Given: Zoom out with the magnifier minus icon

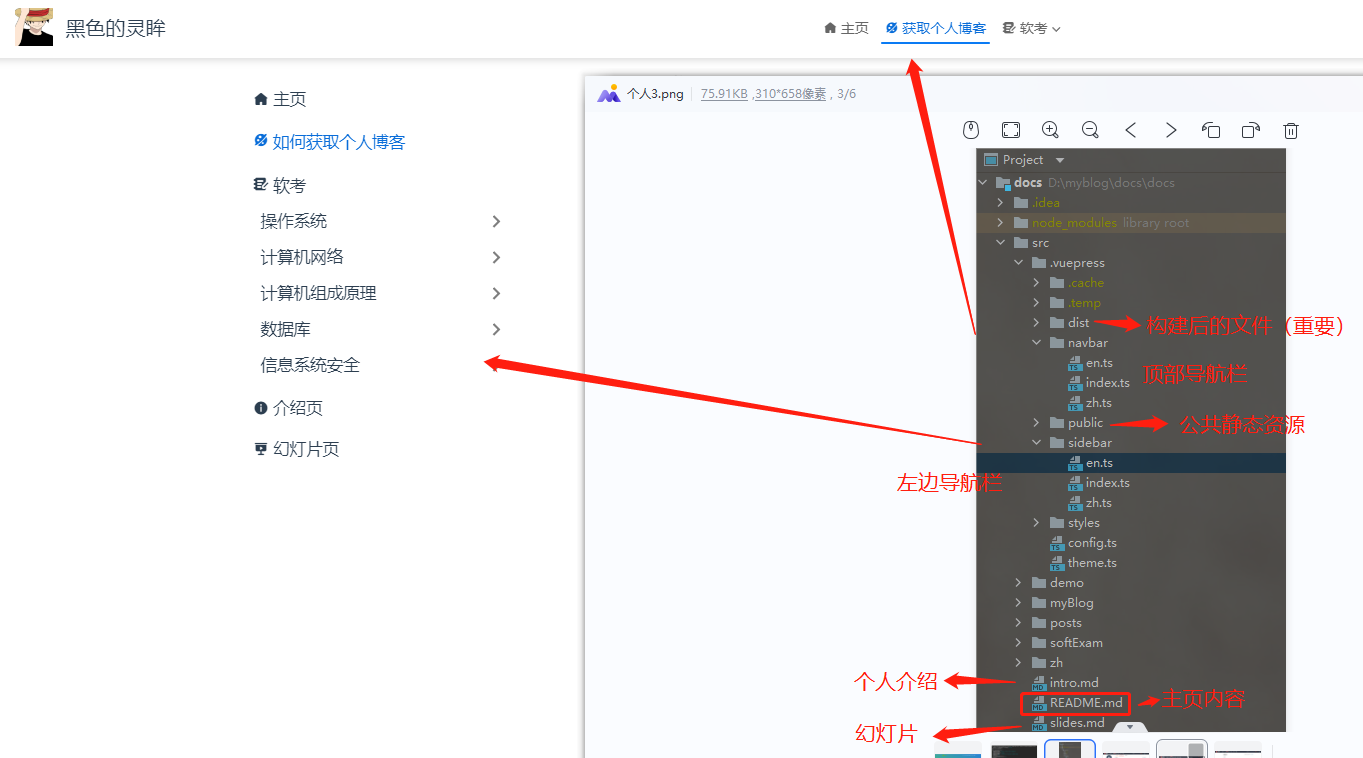Looking at the screenshot, I should (x=1090, y=130).
